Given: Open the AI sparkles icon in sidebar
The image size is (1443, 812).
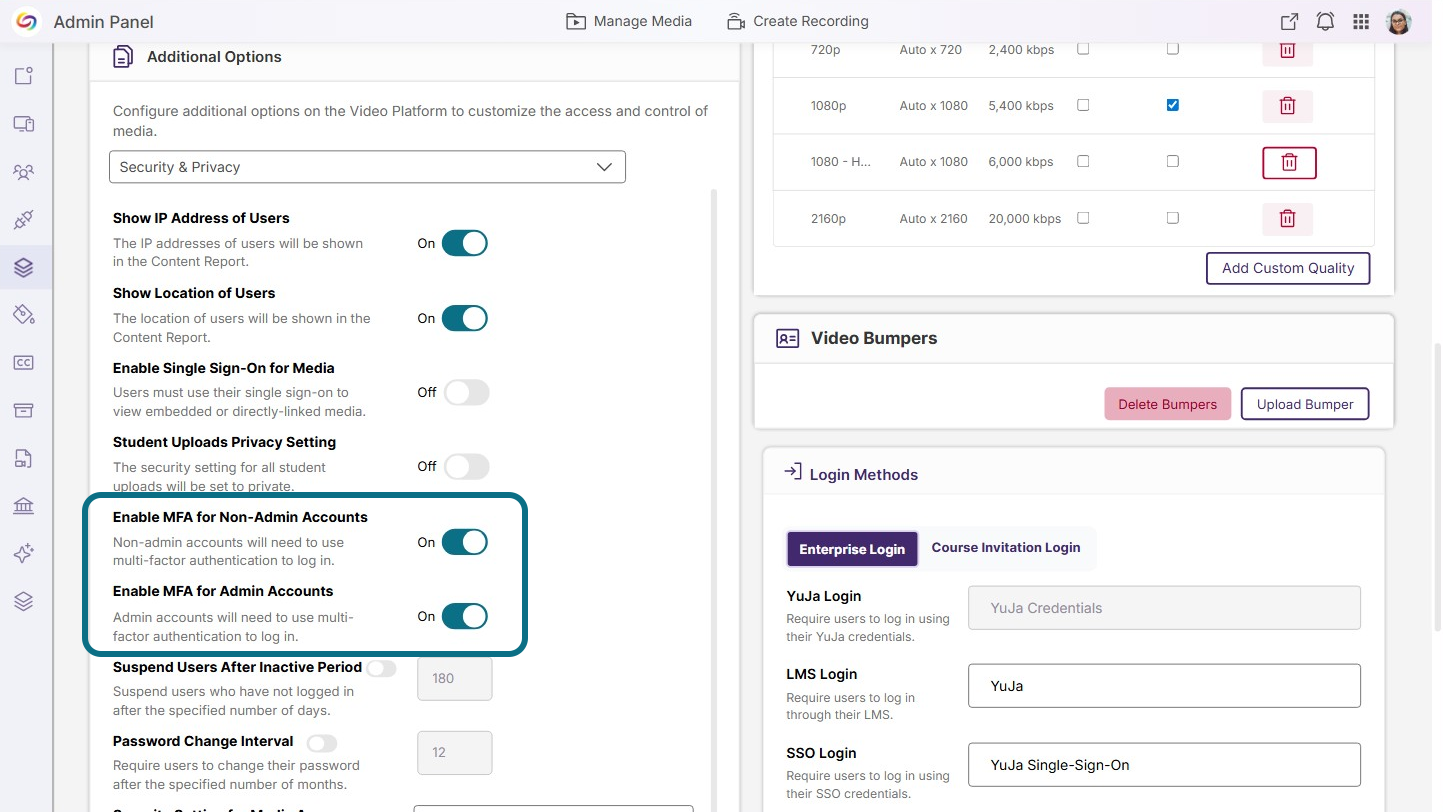Looking at the screenshot, I should [x=24, y=554].
